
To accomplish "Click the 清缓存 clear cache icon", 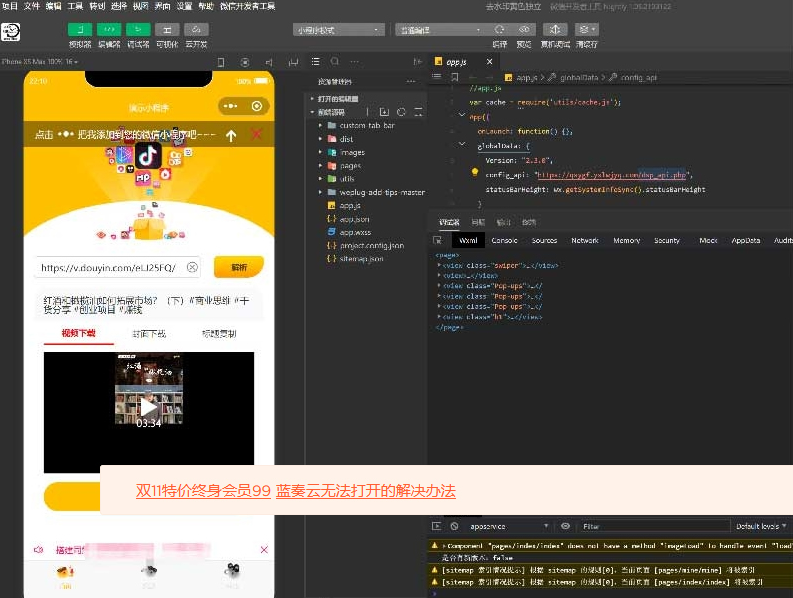I will coord(586,29).
